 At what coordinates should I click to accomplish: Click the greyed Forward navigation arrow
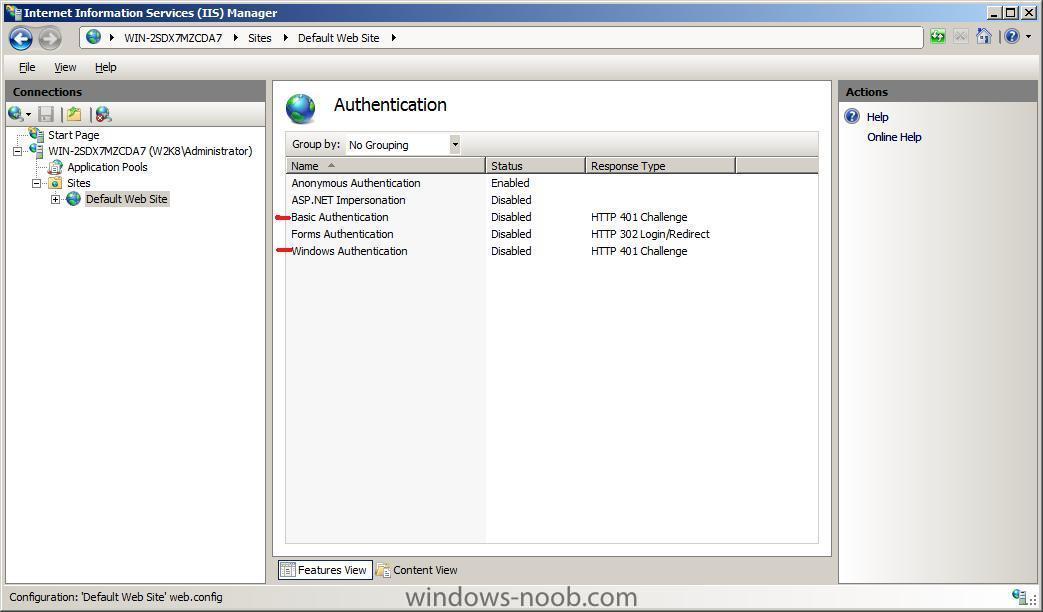49,39
